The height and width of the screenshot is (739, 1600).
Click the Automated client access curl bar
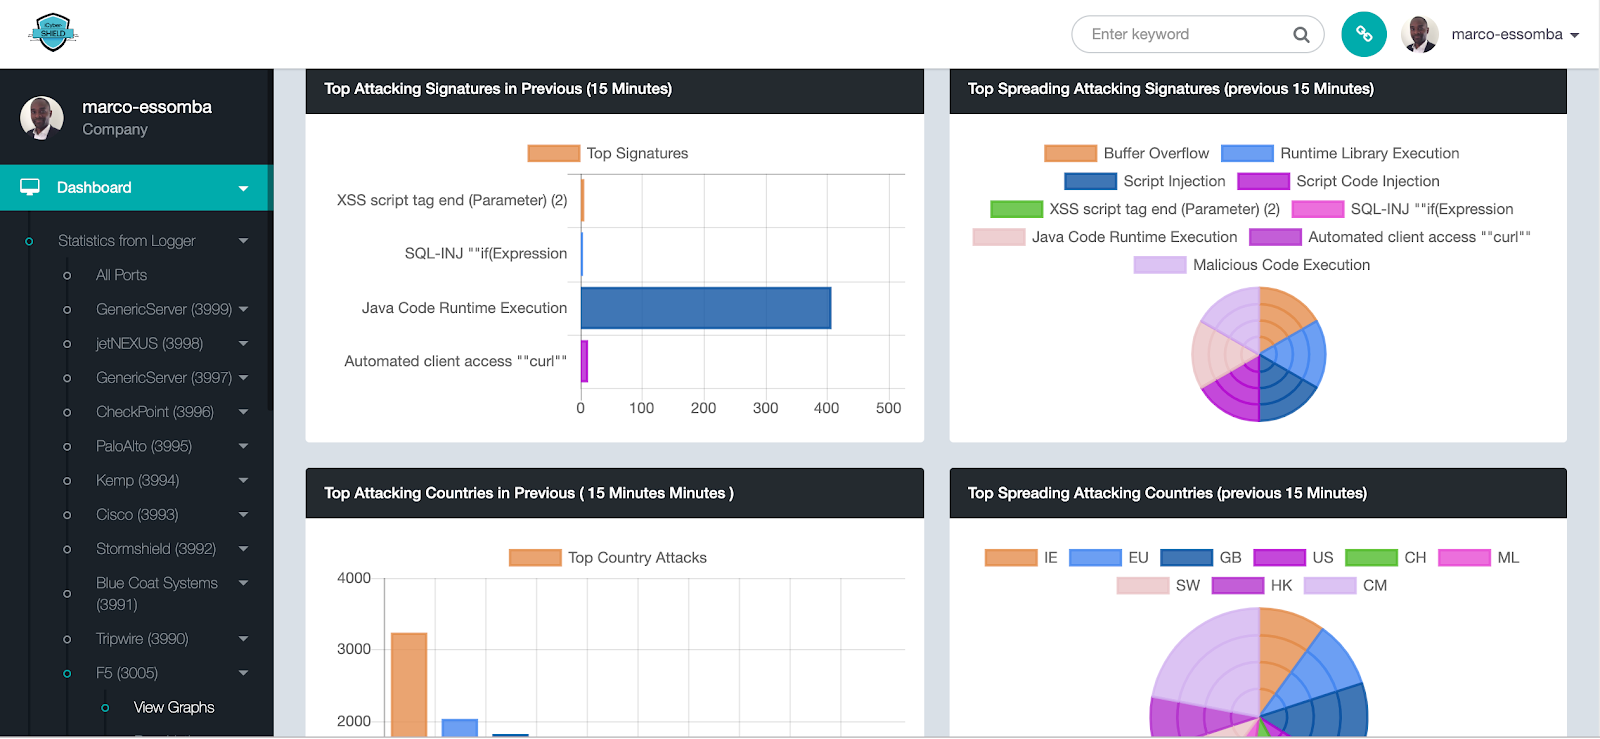[x=584, y=361]
